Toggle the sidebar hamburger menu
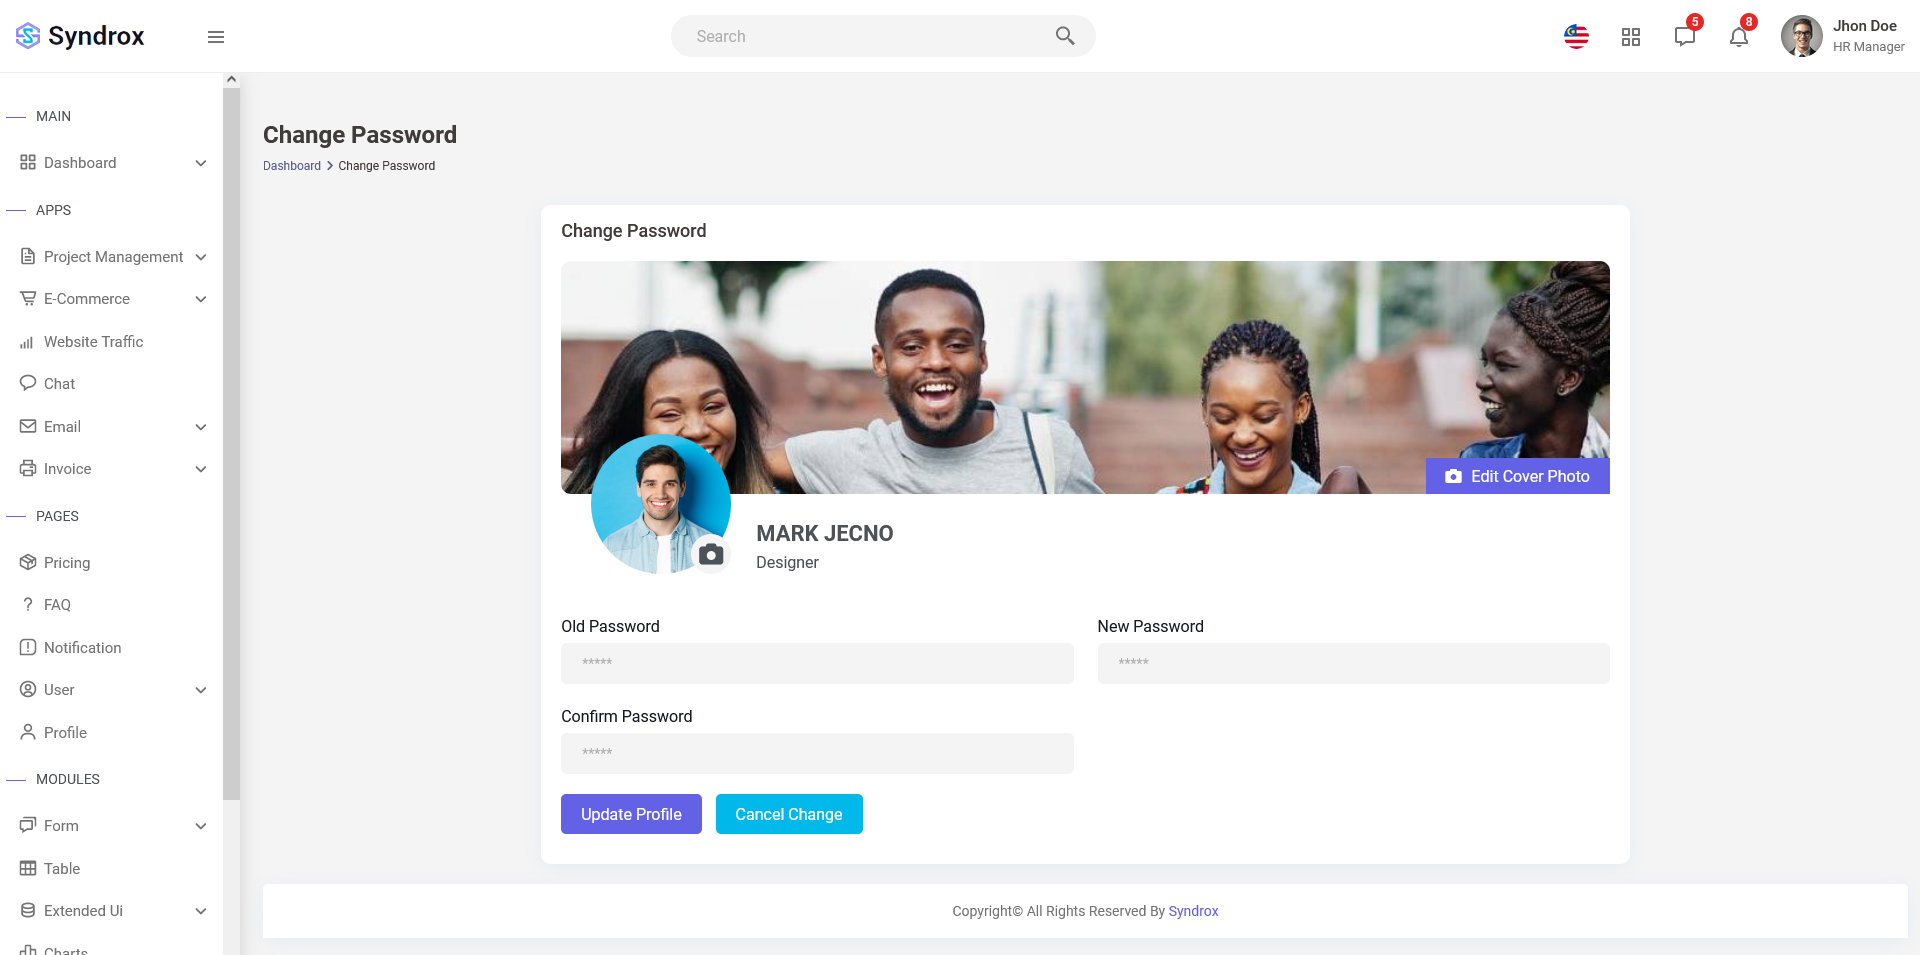 point(216,37)
